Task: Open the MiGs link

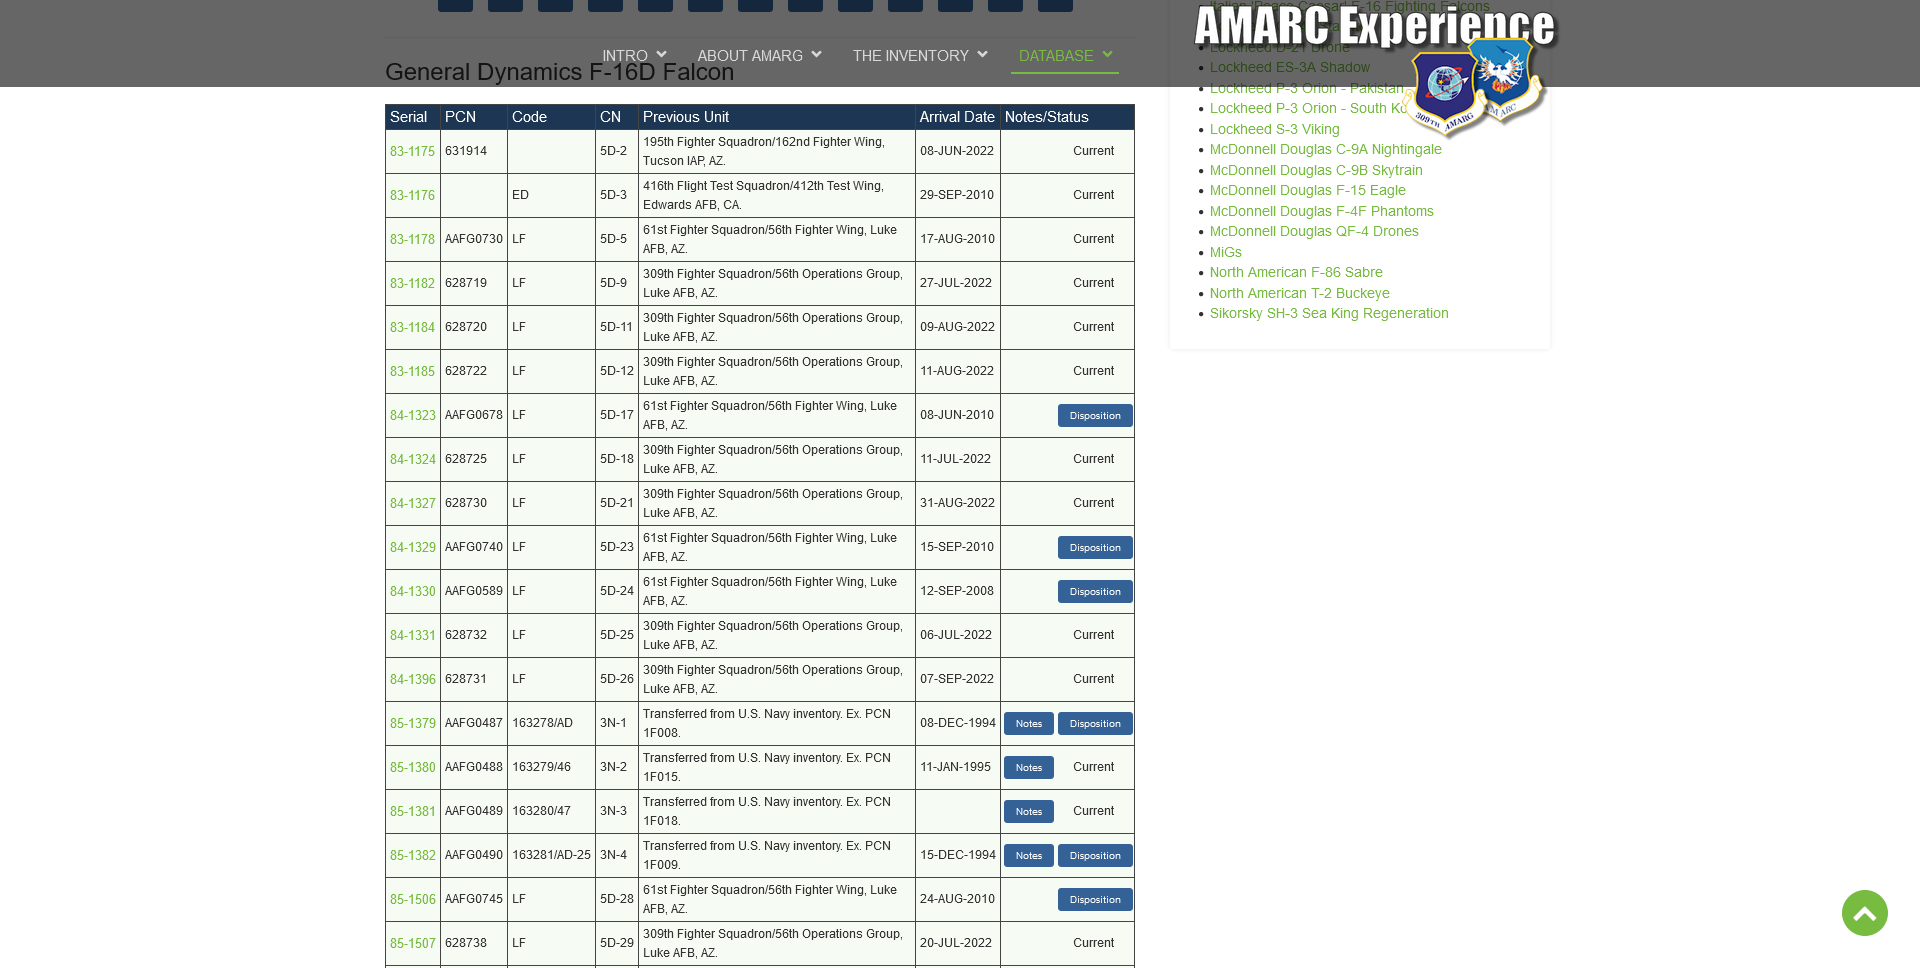Action: 1225,252
